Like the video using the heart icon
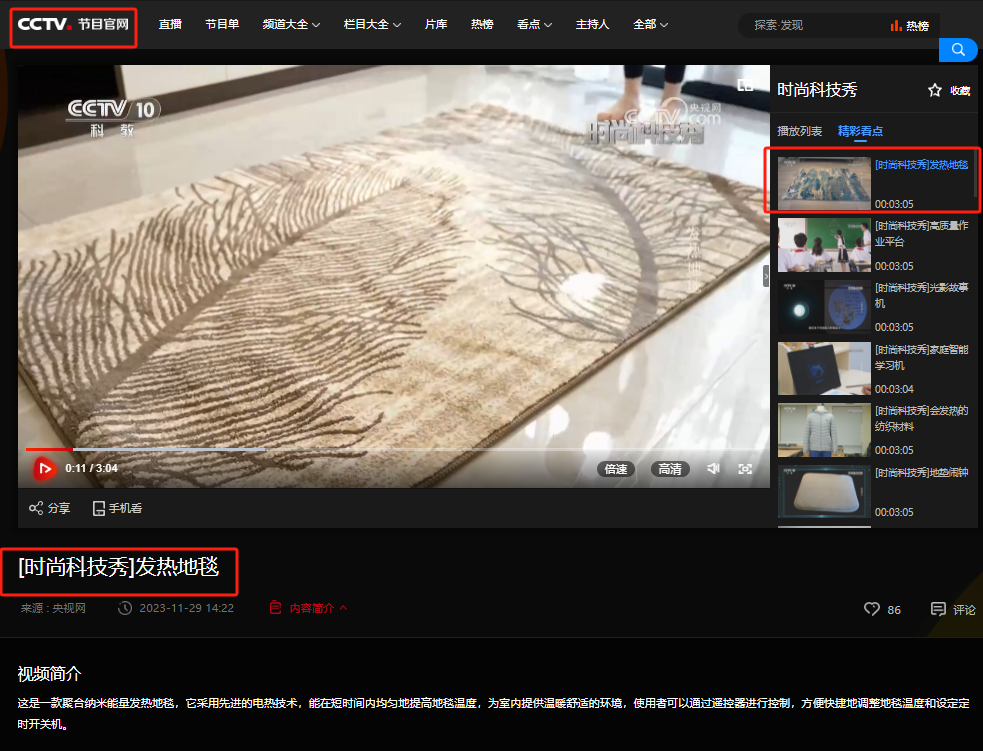 pos(871,609)
